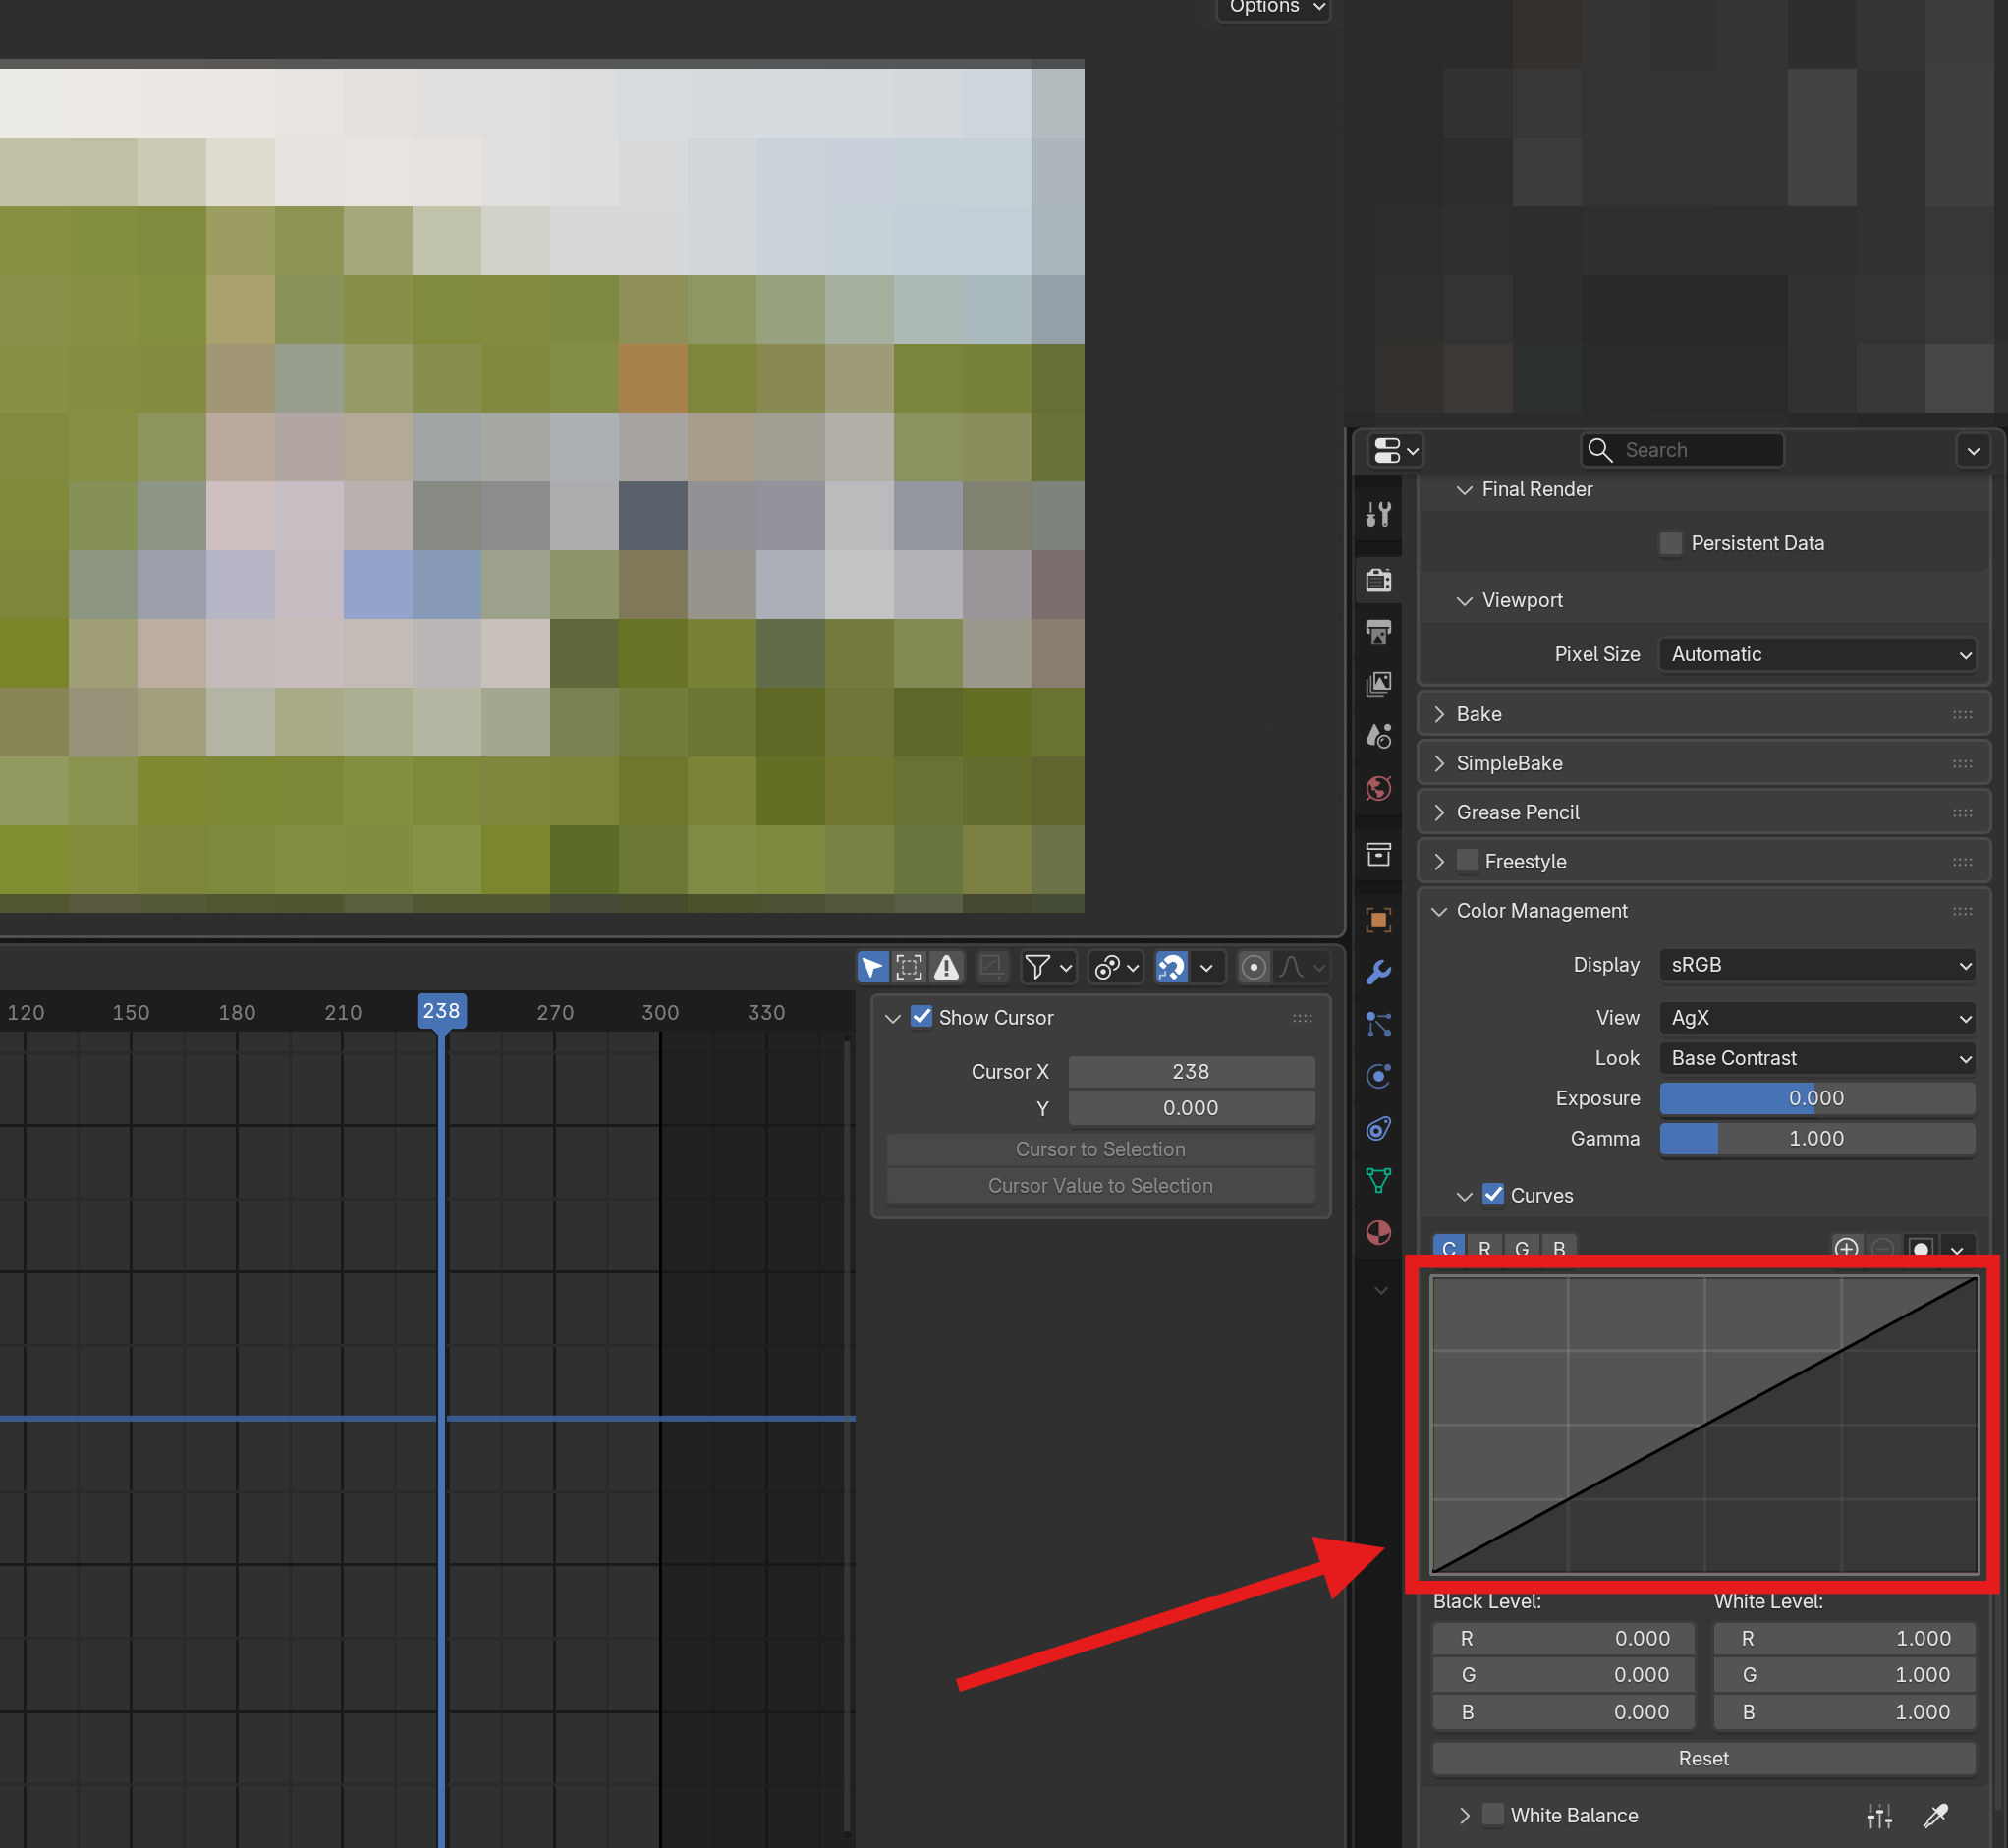
Task: Open the Display sRGB dropdown
Action: tap(1817, 965)
